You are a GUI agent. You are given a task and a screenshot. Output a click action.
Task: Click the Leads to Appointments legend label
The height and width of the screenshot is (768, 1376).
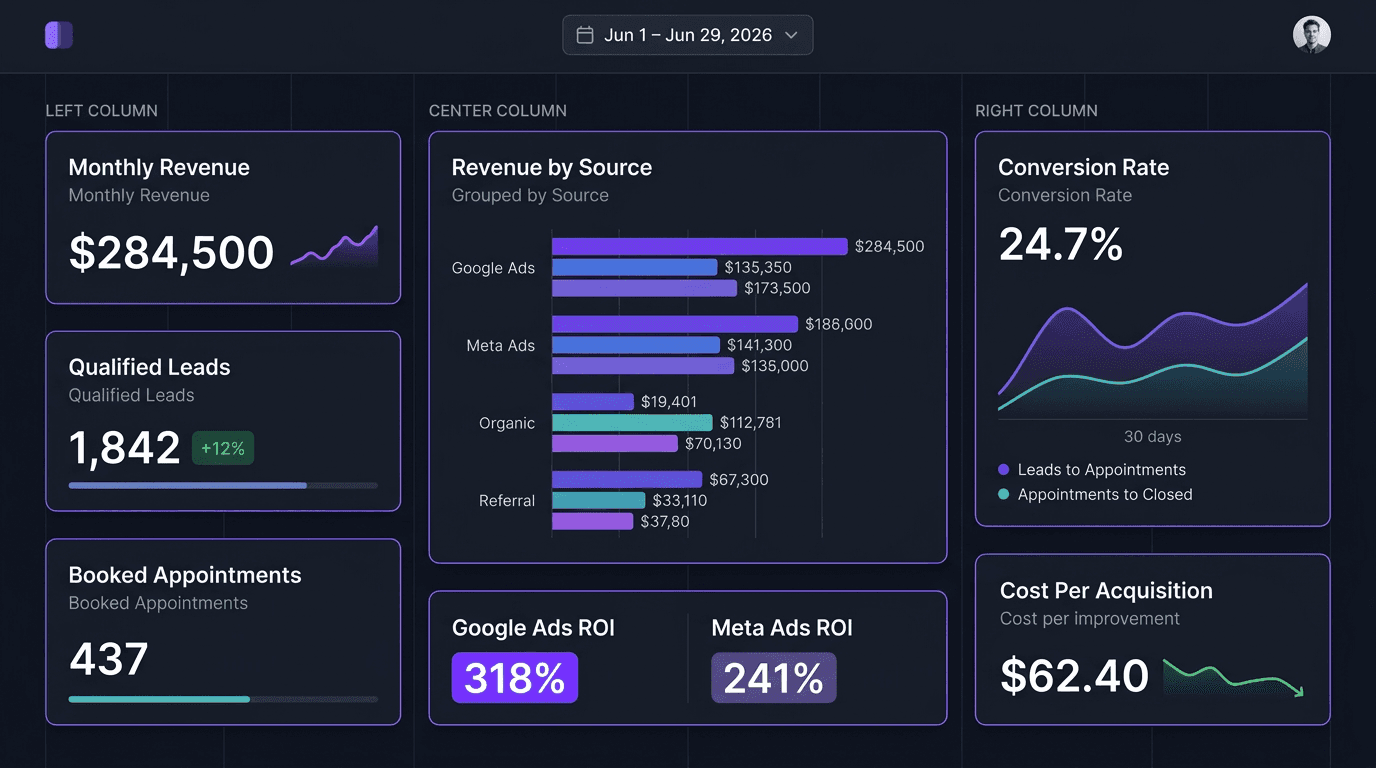tap(1102, 470)
